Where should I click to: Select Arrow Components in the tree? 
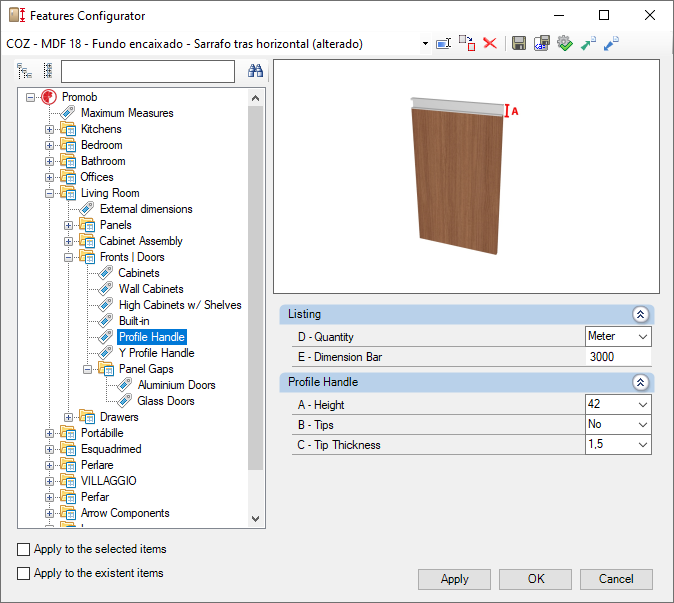pyautogui.click(x=125, y=513)
